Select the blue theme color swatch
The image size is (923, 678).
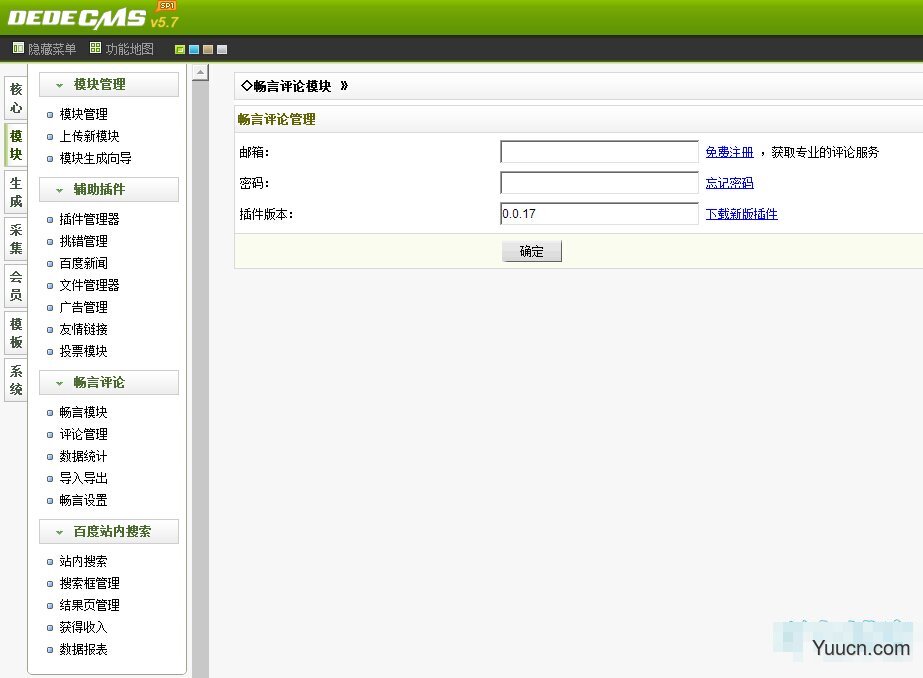pyautogui.click(x=194, y=49)
